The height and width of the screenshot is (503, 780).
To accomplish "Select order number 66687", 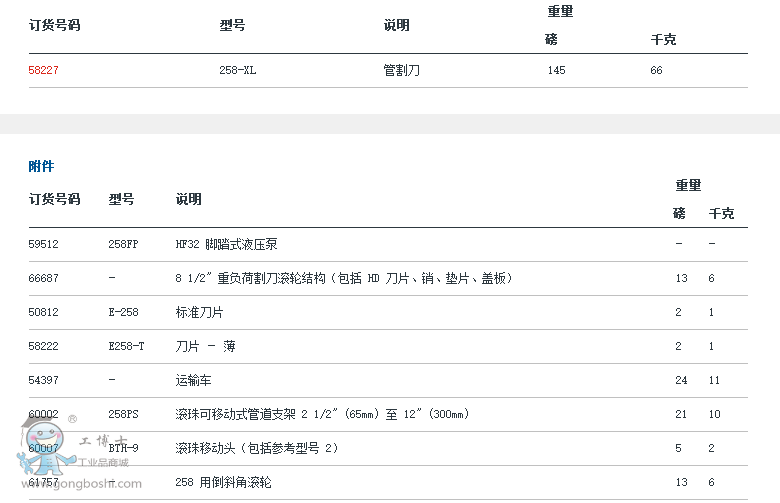I will pyautogui.click(x=44, y=278).
